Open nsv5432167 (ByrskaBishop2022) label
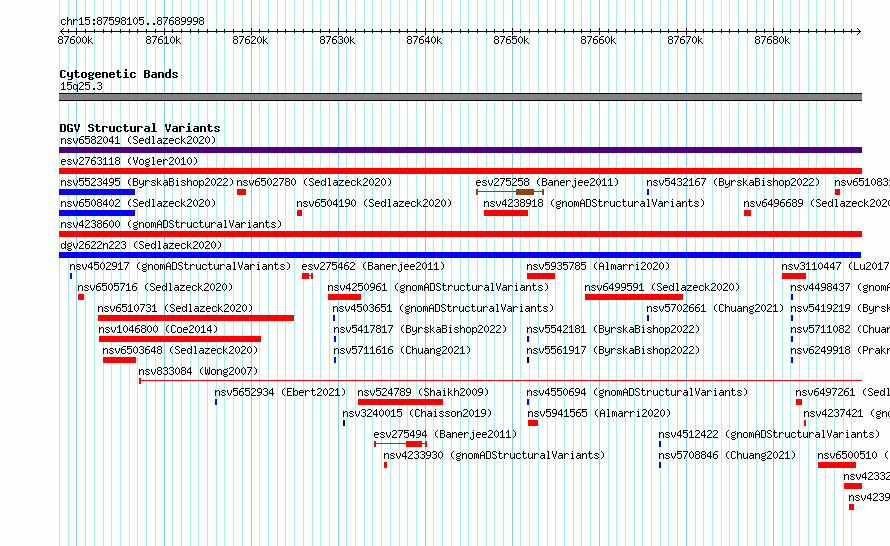The image size is (890, 546). 733,182
